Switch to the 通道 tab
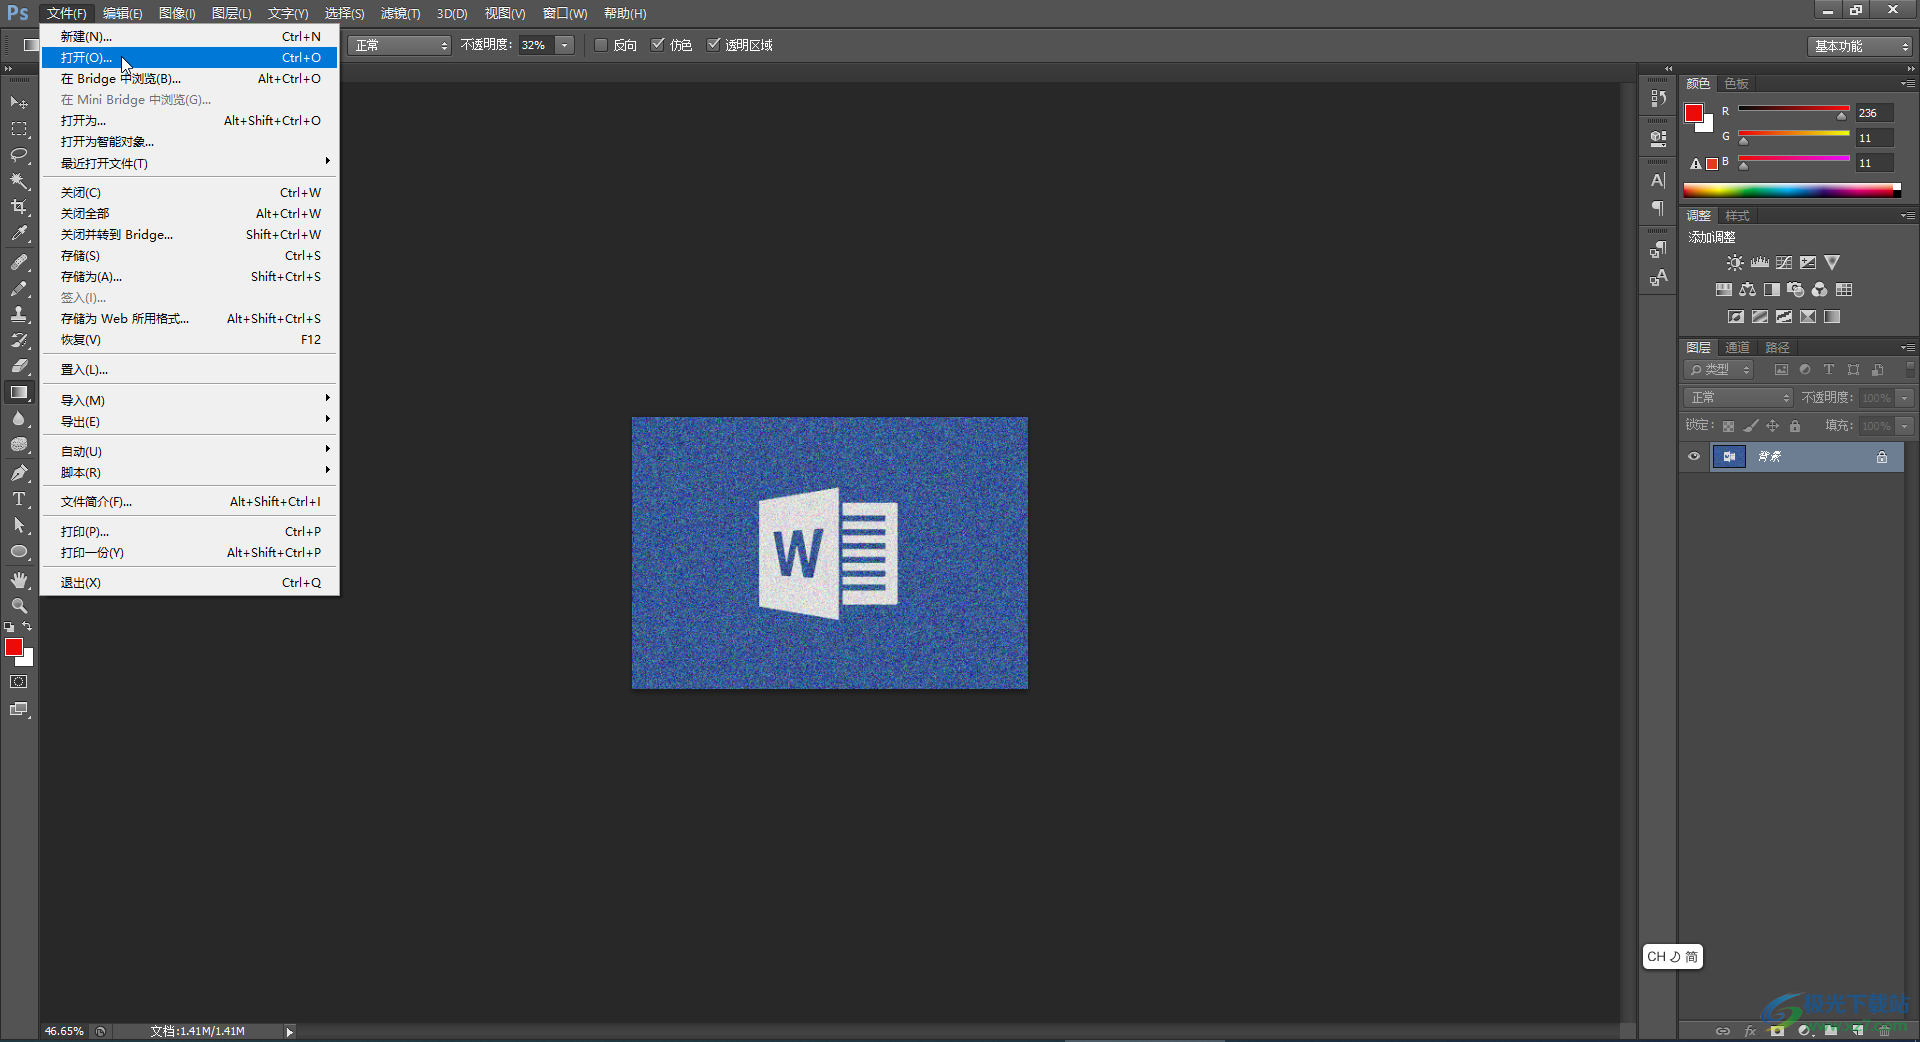This screenshot has width=1920, height=1042. (x=1737, y=348)
